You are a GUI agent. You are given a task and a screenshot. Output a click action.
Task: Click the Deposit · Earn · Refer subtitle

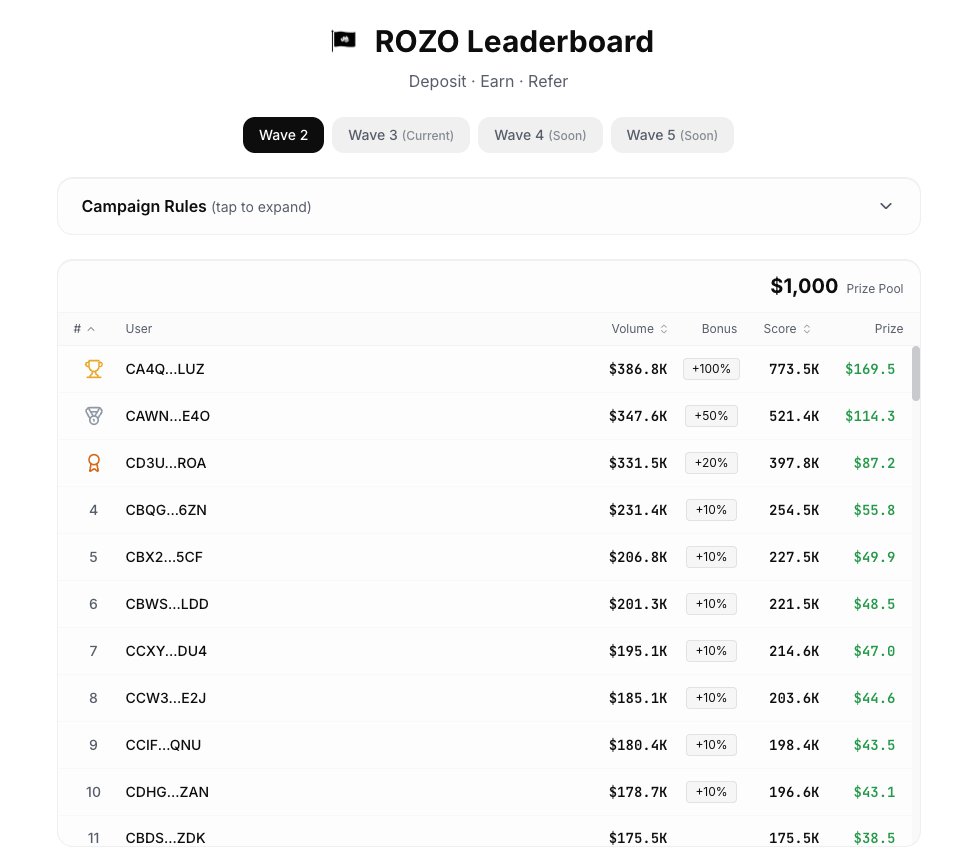[x=488, y=81]
